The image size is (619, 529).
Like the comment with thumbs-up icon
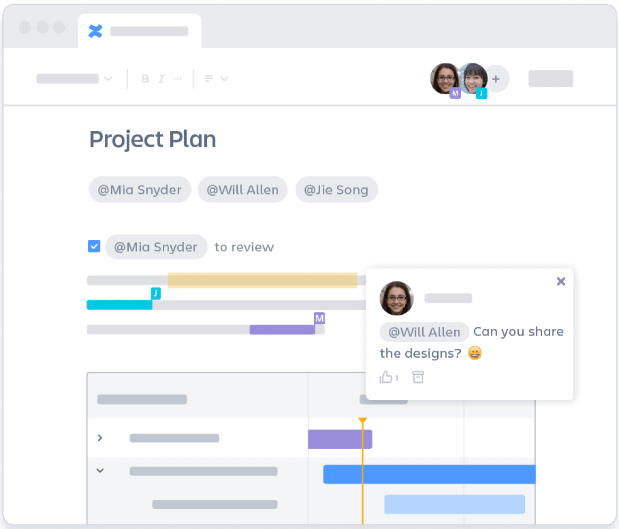point(388,377)
